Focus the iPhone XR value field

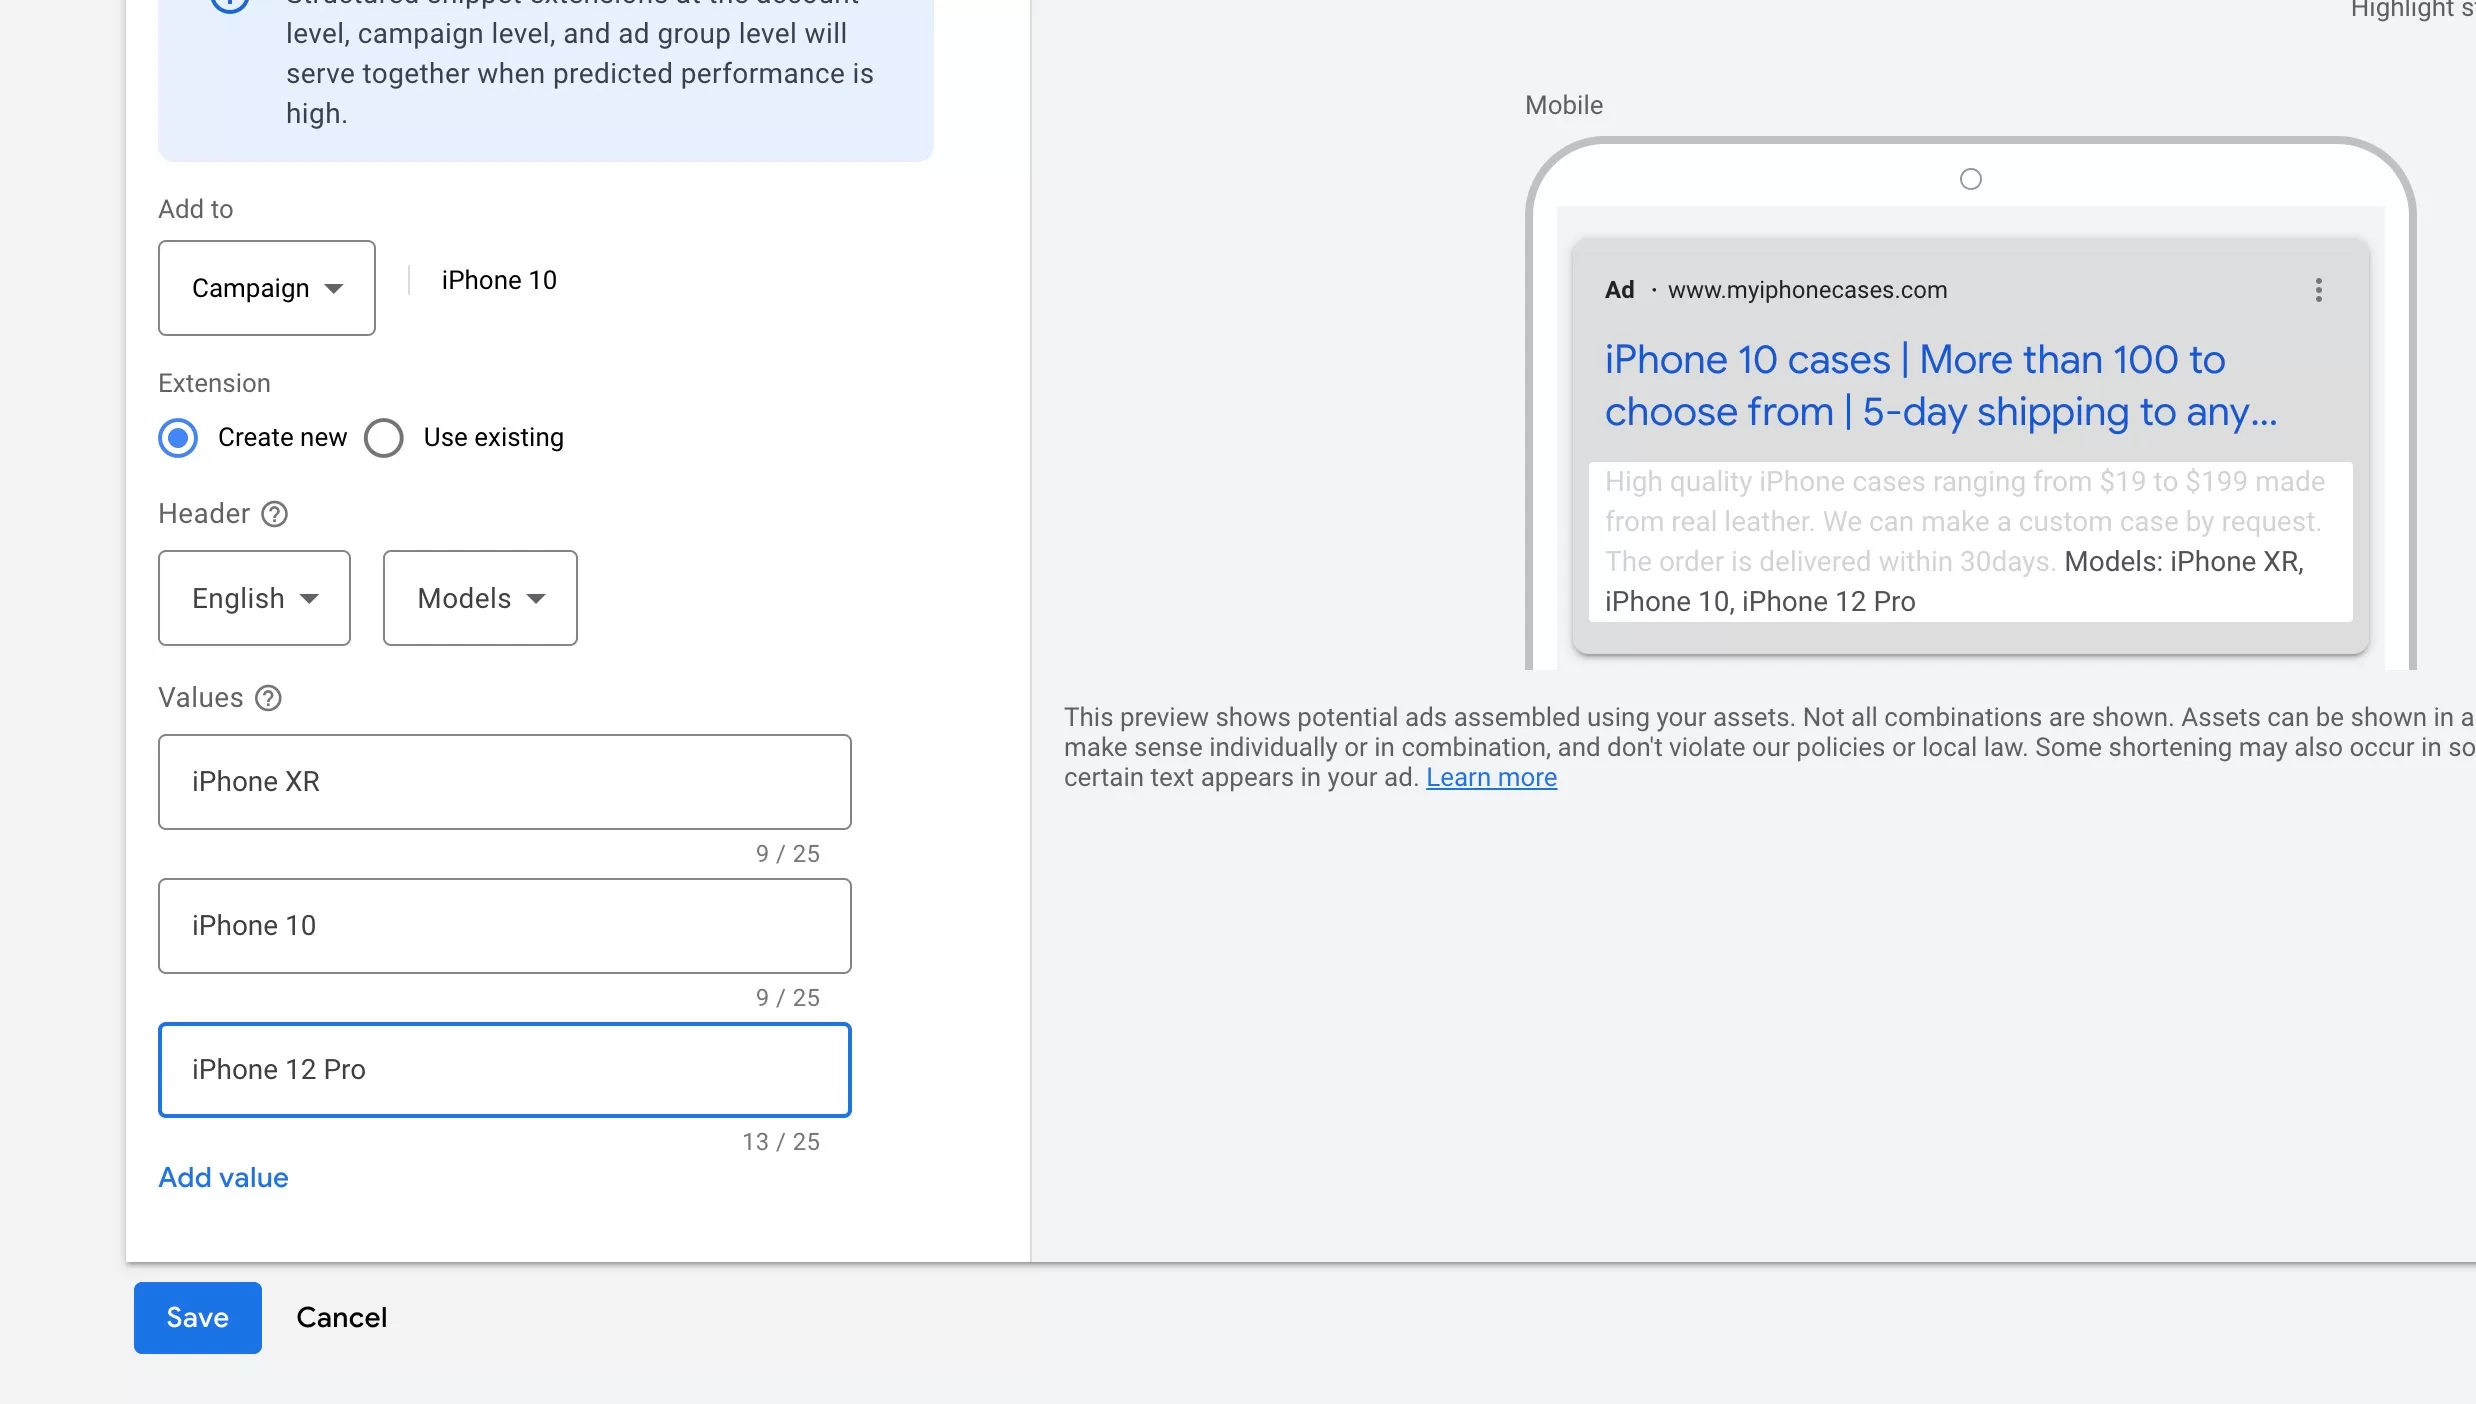click(x=505, y=782)
